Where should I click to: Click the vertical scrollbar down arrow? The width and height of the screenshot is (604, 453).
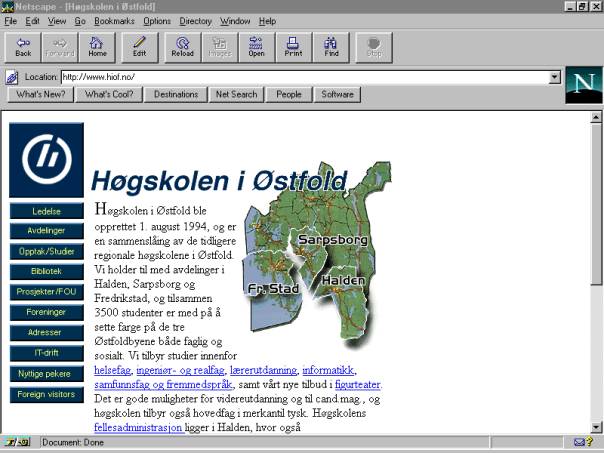(596, 427)
